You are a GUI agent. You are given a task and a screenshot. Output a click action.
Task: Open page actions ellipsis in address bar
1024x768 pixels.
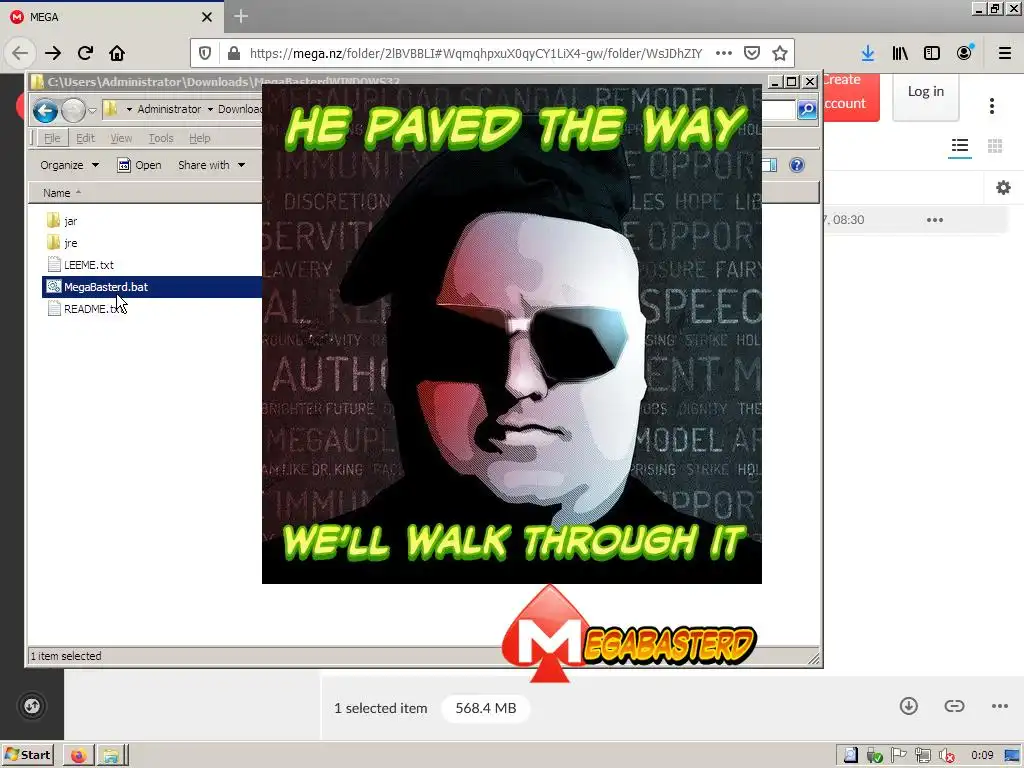point(724,53)
